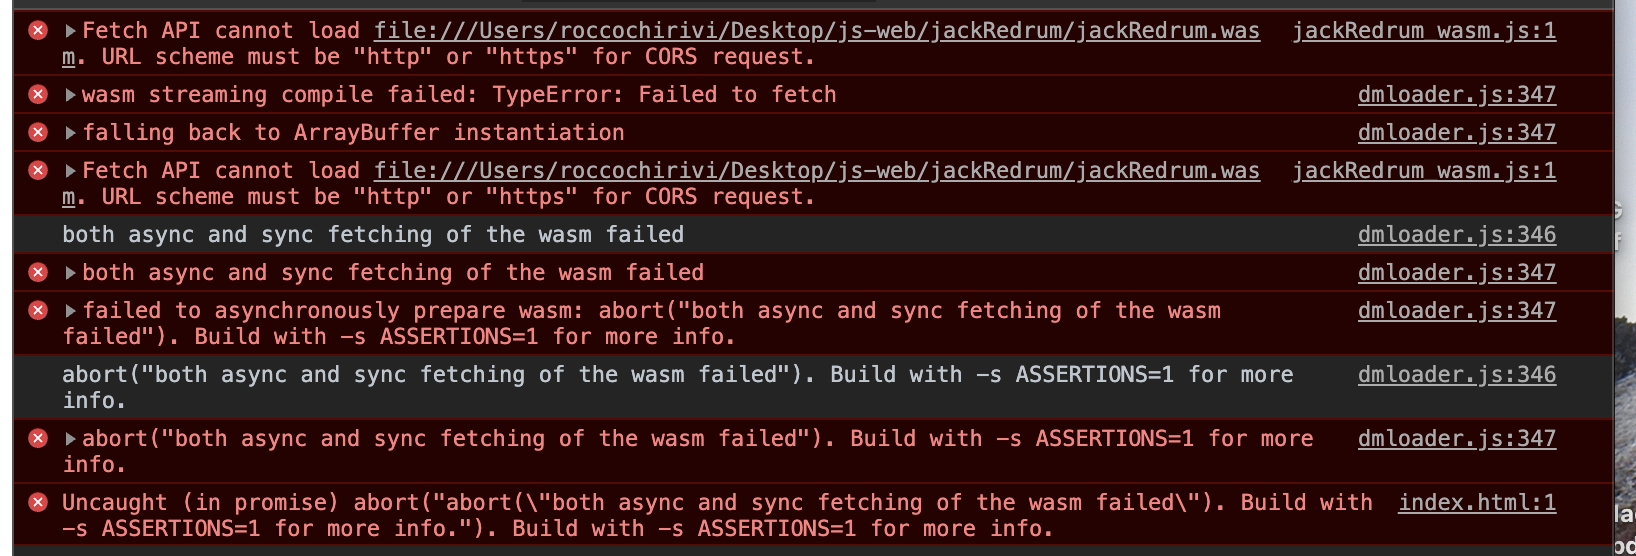Image resolution: width=1636 pixels, height=556 pixels.
Task: Click the plain gray 'both async and sync' log text
Action: coord(373,235)
